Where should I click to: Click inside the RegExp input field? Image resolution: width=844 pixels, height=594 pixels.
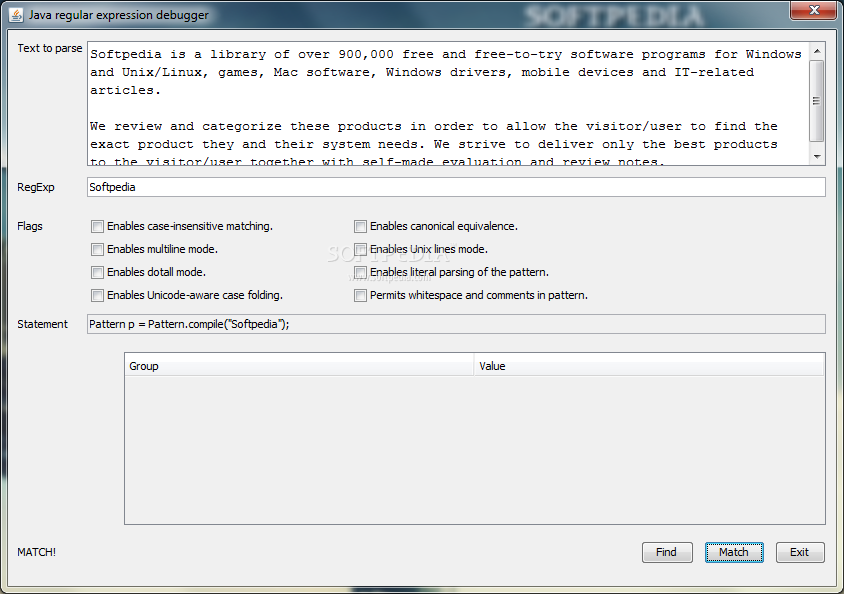tap(456, 187)
